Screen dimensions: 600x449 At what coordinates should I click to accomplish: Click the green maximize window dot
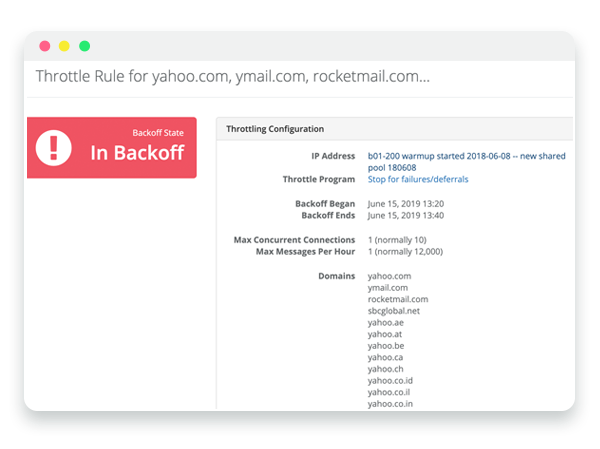pyautogui.click(x=85, y=46)
